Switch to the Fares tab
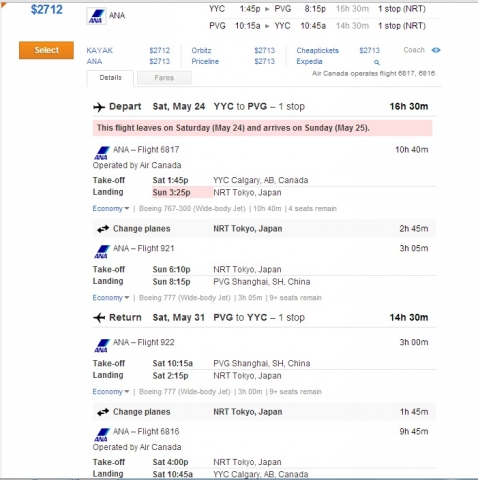478x480 pixels. [164, 78]
